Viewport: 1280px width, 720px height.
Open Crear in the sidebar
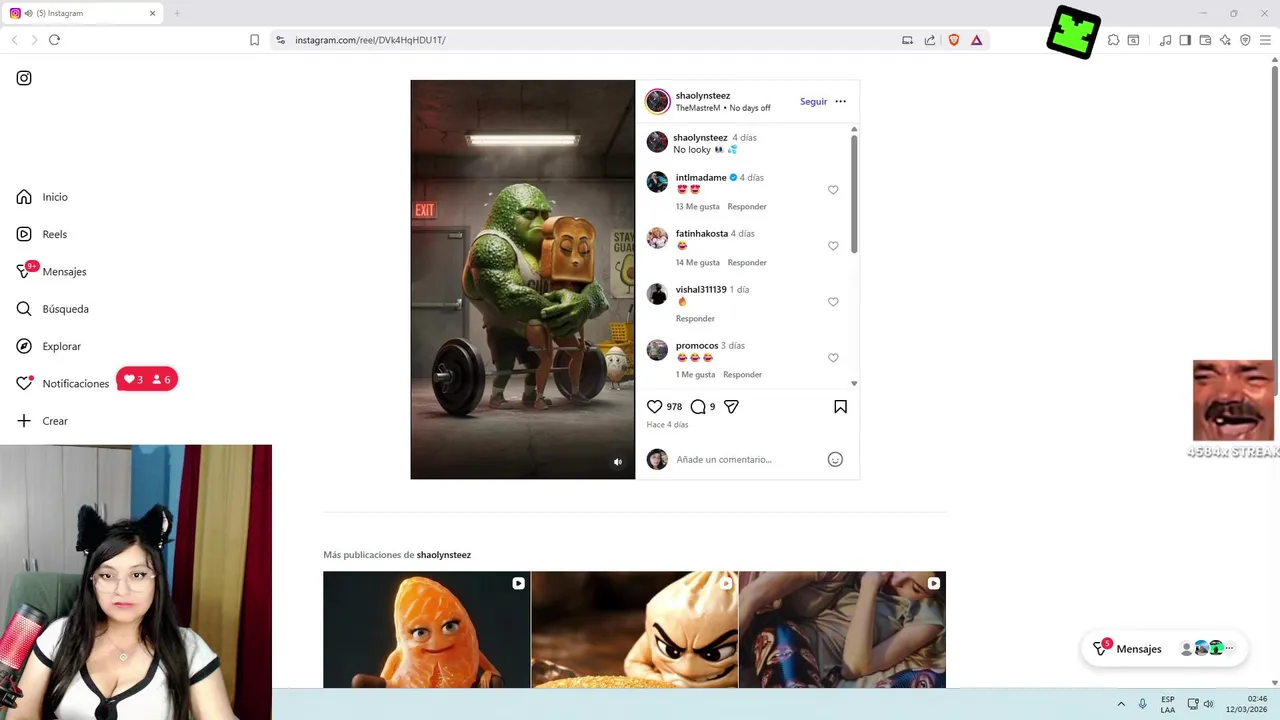[42, 421]
